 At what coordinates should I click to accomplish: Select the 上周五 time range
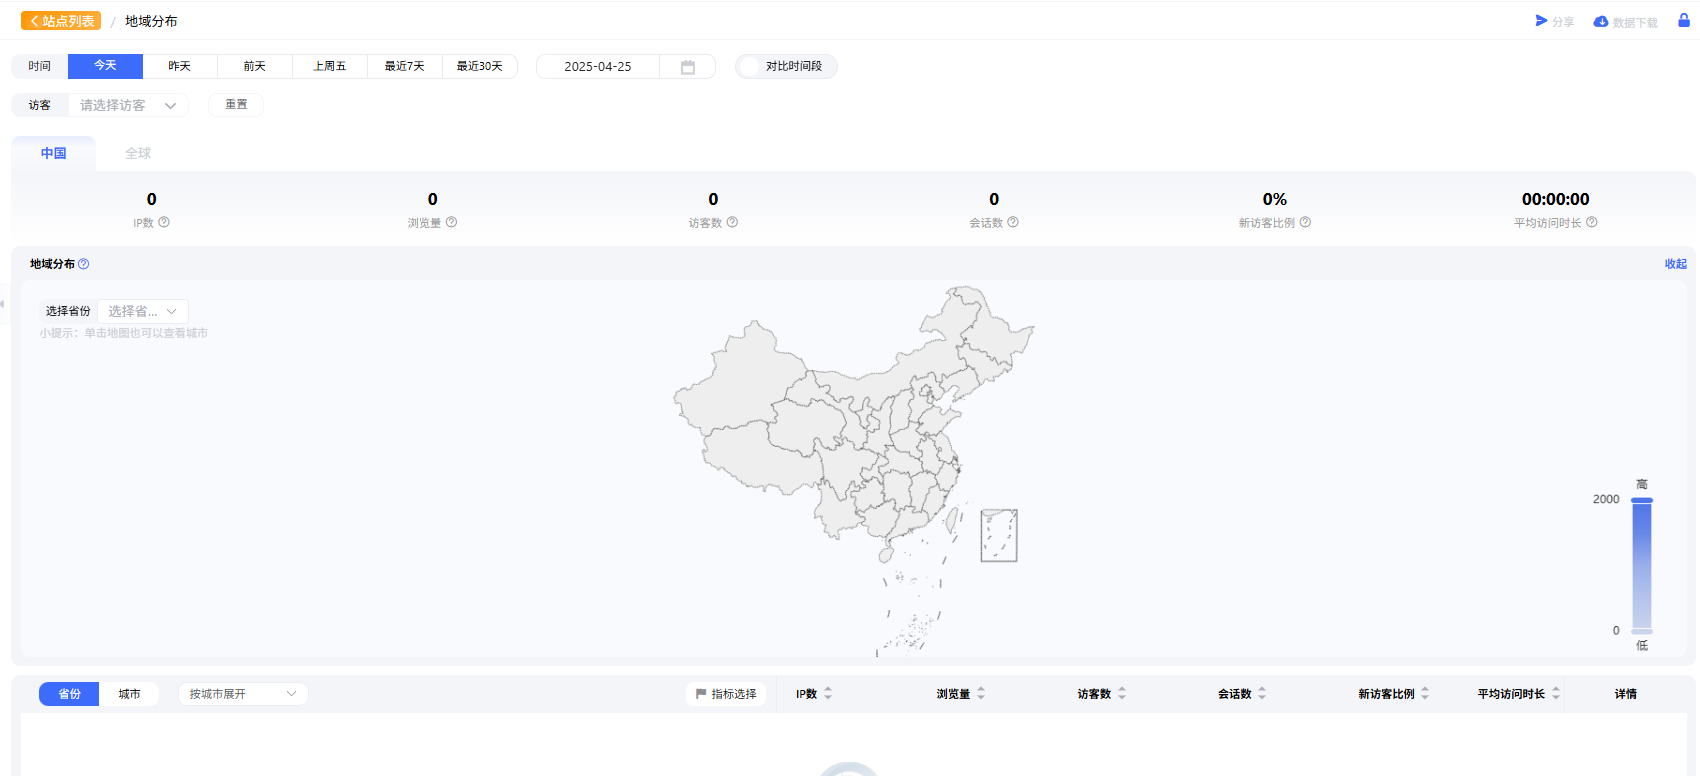pos(330,66)
